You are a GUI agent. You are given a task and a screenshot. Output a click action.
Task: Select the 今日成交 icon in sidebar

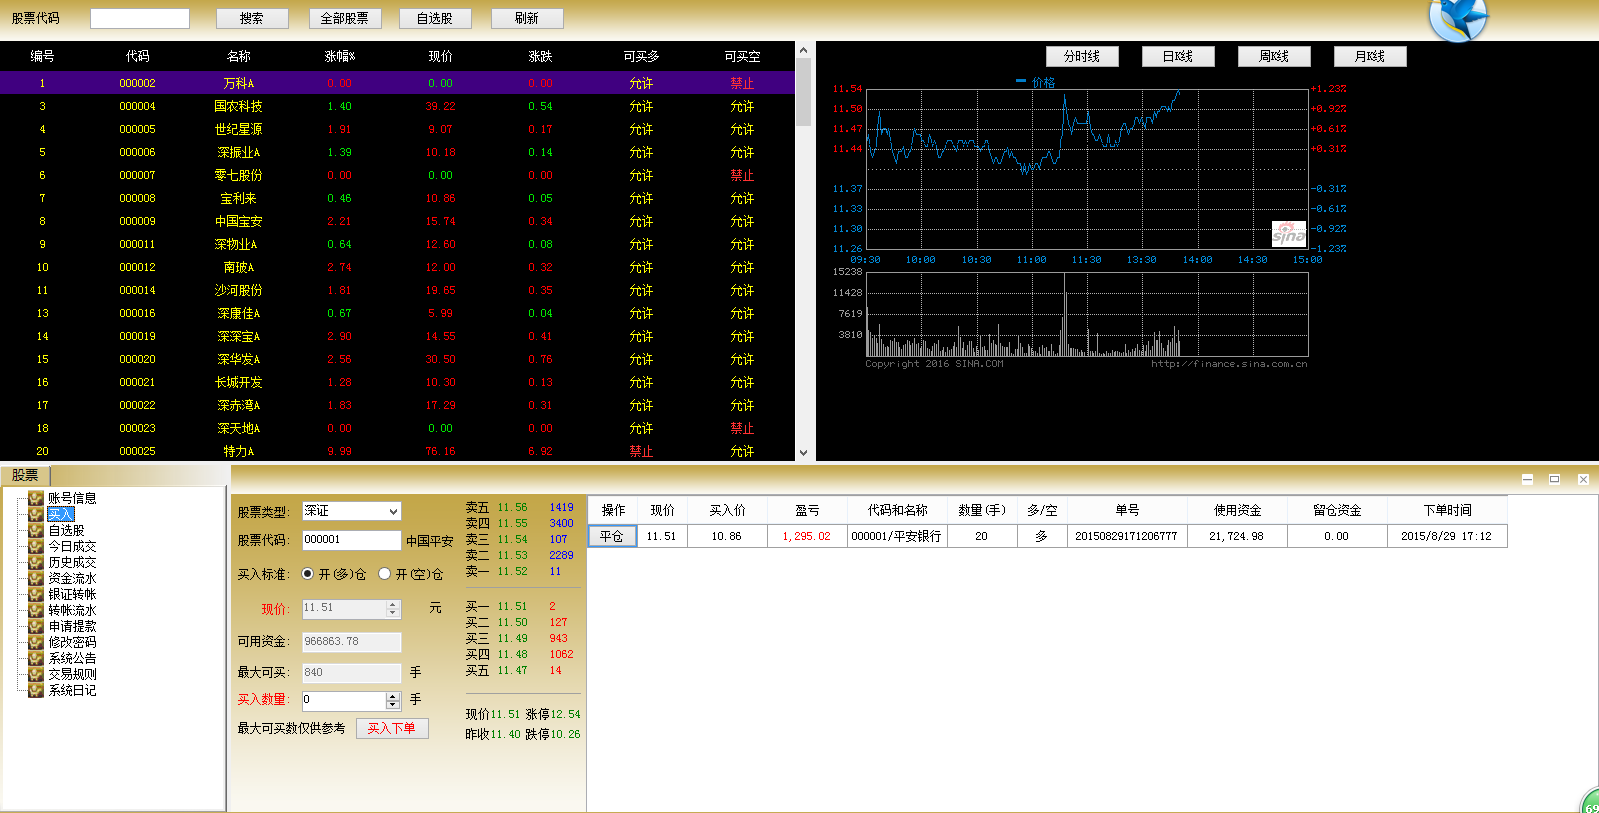tap(36, 546)
